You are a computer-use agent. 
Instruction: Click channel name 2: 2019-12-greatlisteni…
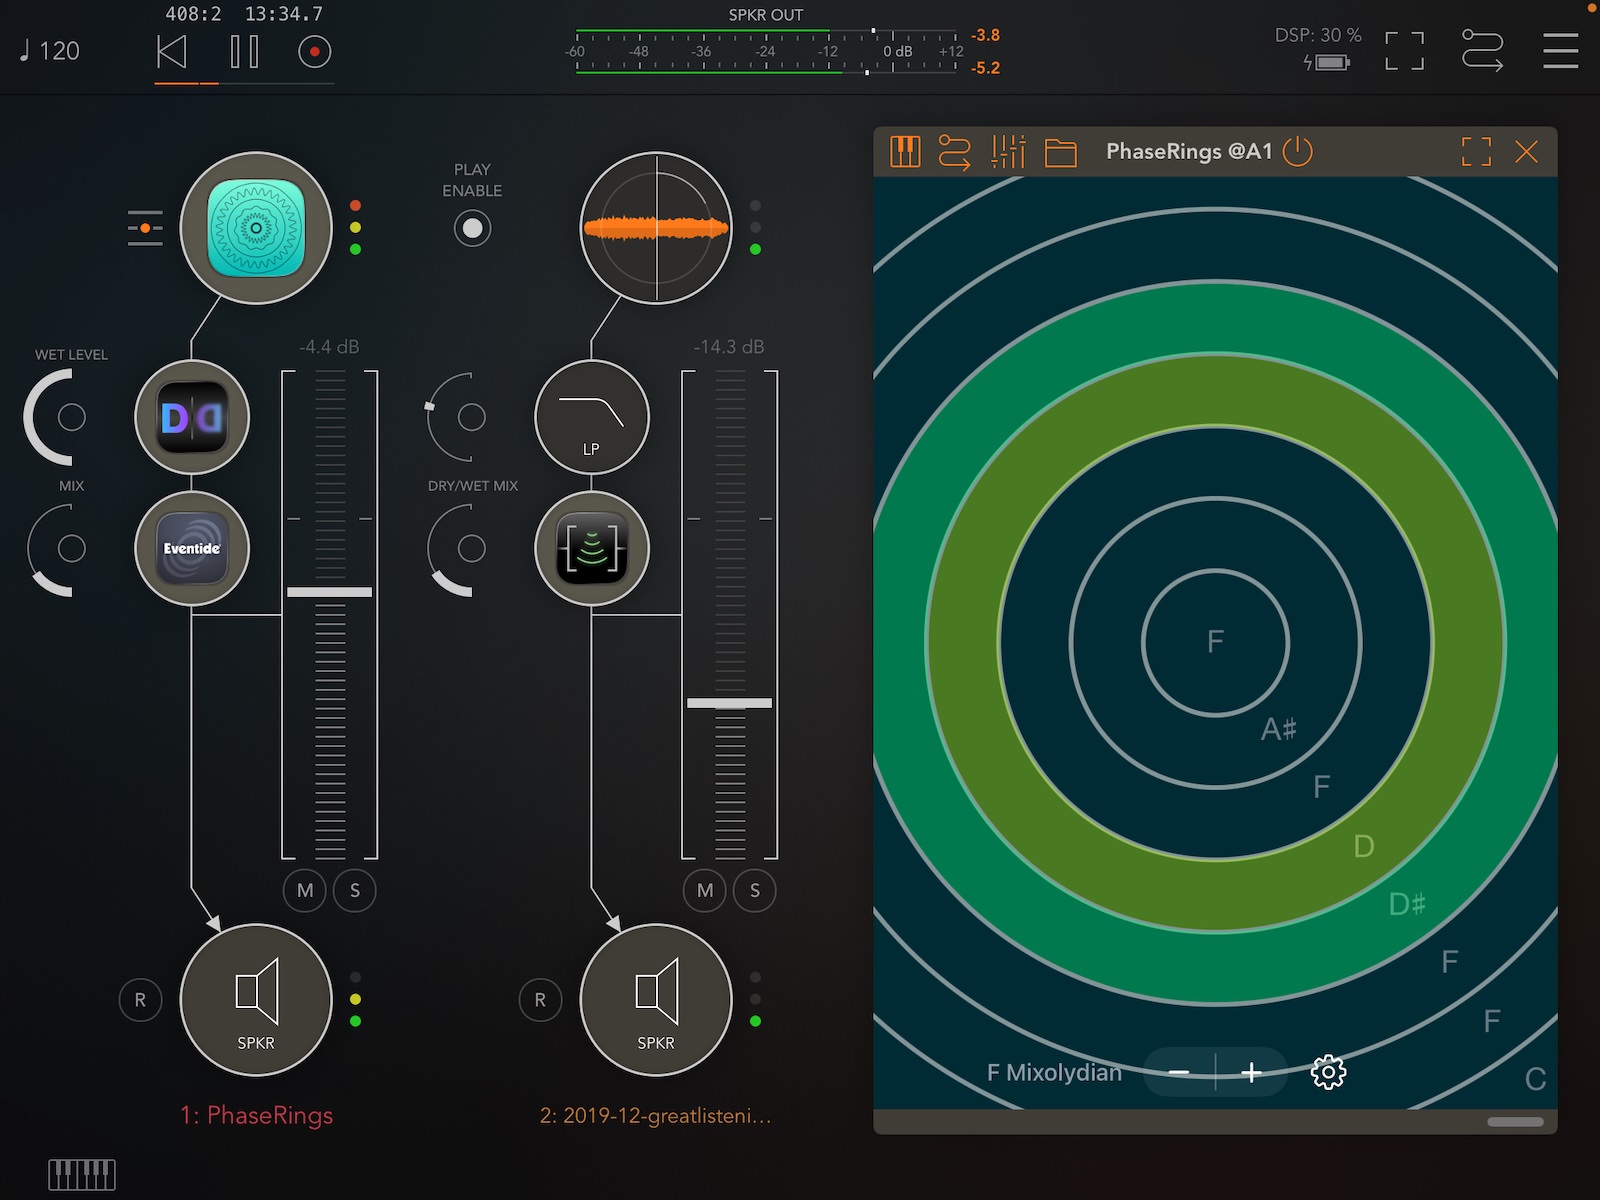coord(656,1115)
